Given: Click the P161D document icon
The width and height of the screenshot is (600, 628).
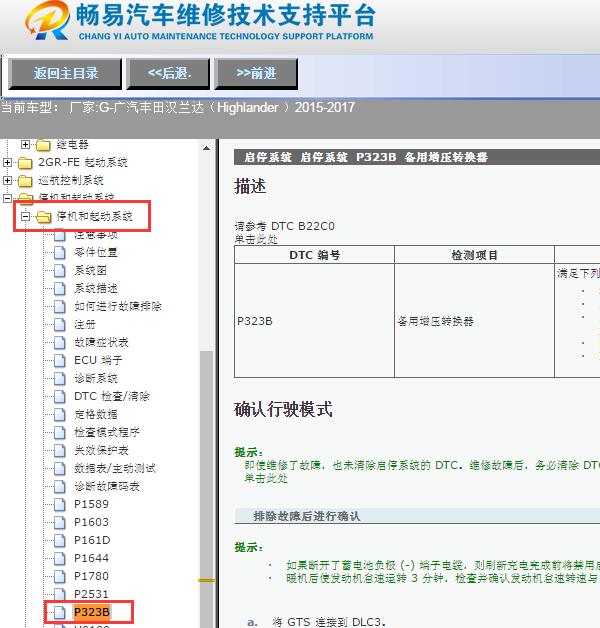Looking at the screenshot, I should point(60,541).
